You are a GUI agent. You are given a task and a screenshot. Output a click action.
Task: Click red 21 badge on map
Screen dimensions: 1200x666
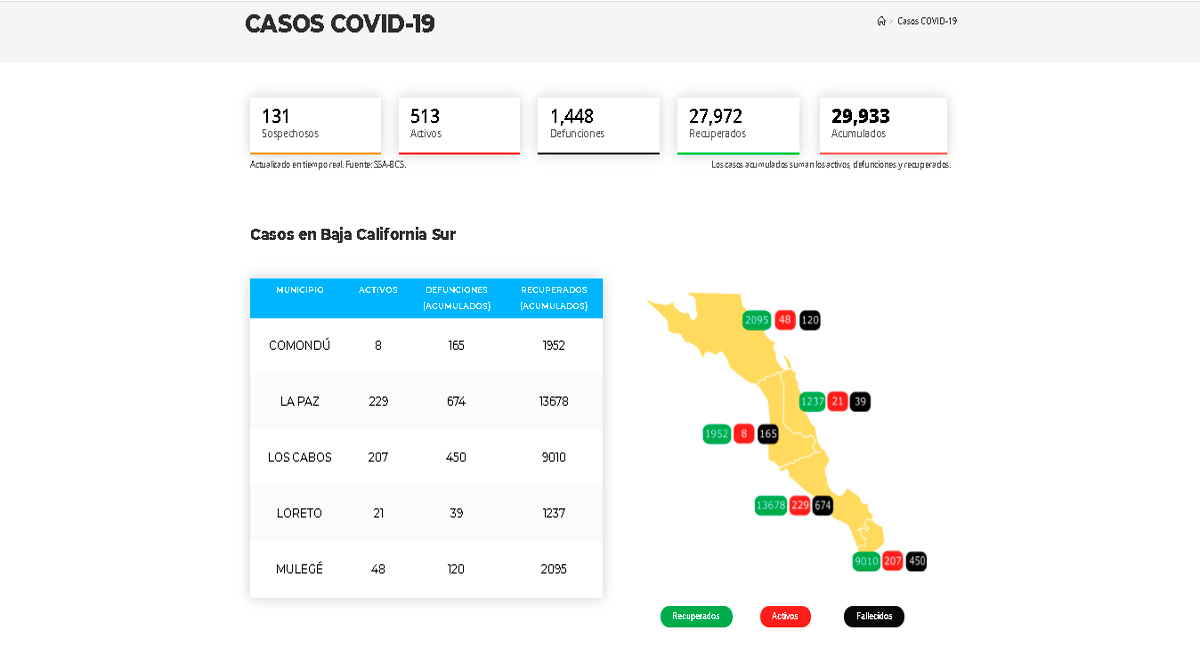pos(838,402)
